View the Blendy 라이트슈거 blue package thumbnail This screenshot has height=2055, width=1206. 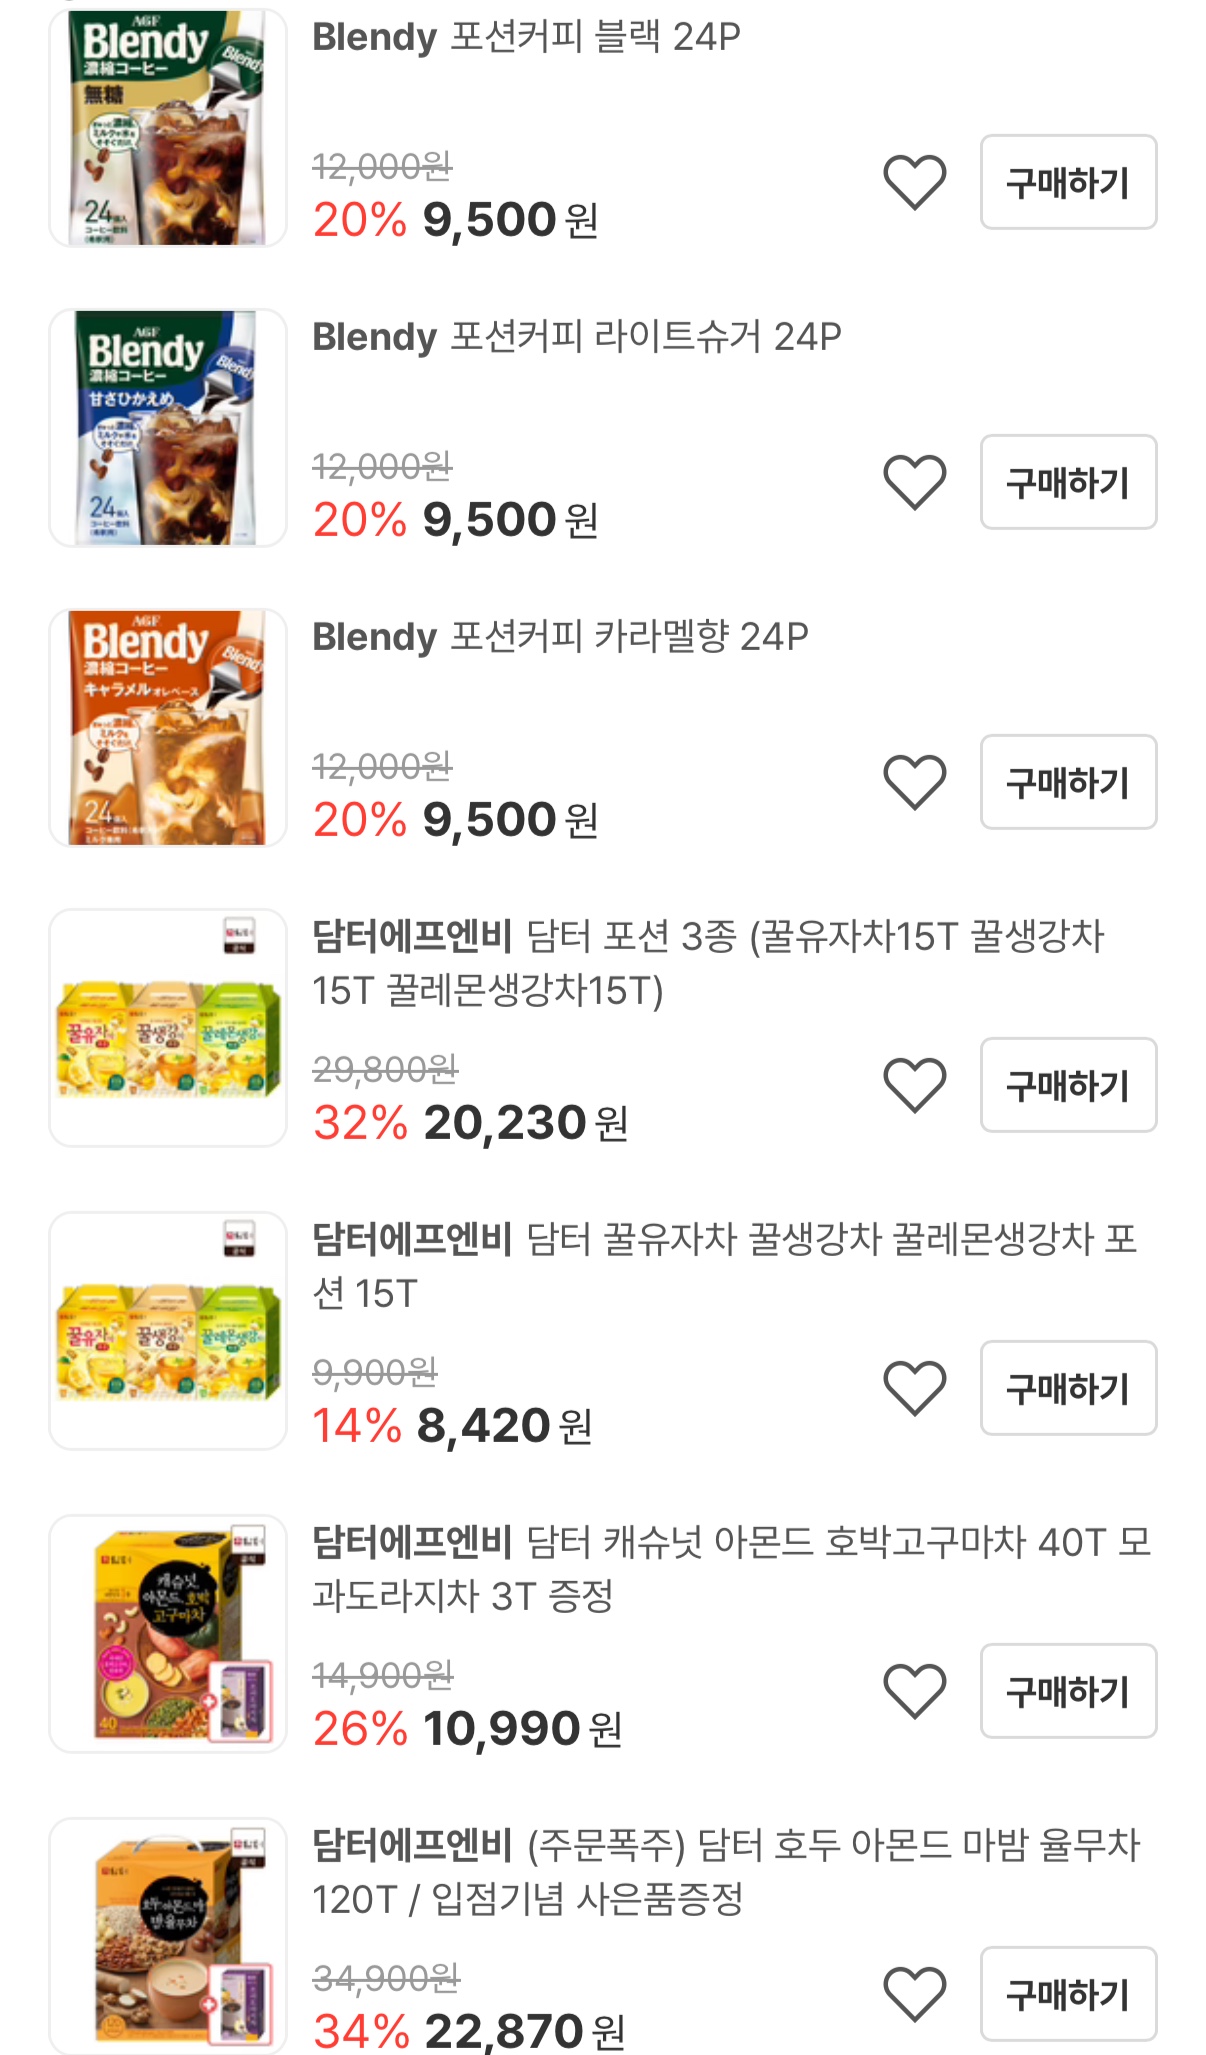pyautogui.click(x=168, y=428)
